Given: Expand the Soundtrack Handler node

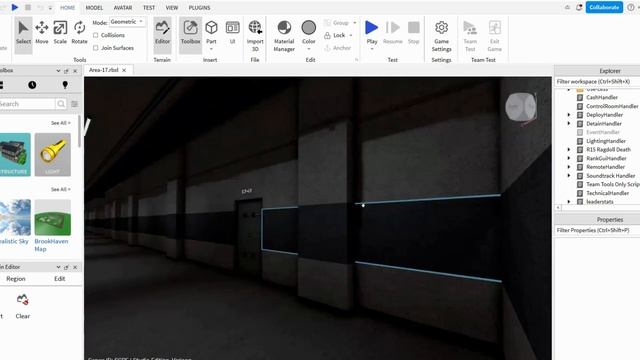Looking at the screenshot, I should point(569,176).
